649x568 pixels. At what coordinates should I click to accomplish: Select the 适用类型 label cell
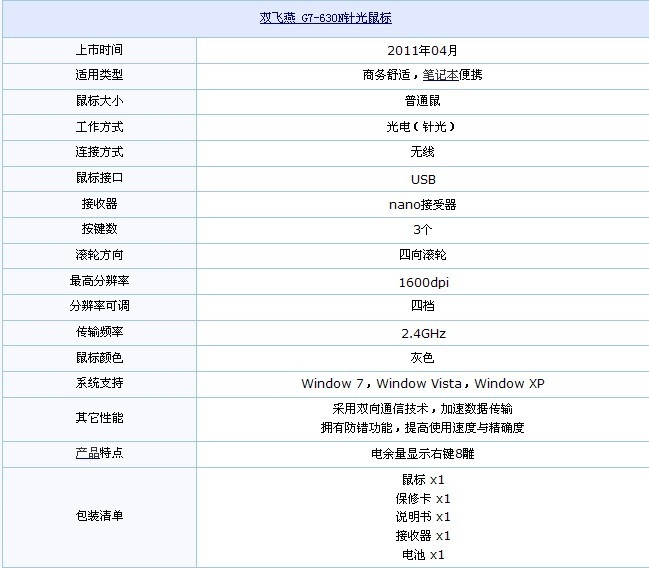99,75
